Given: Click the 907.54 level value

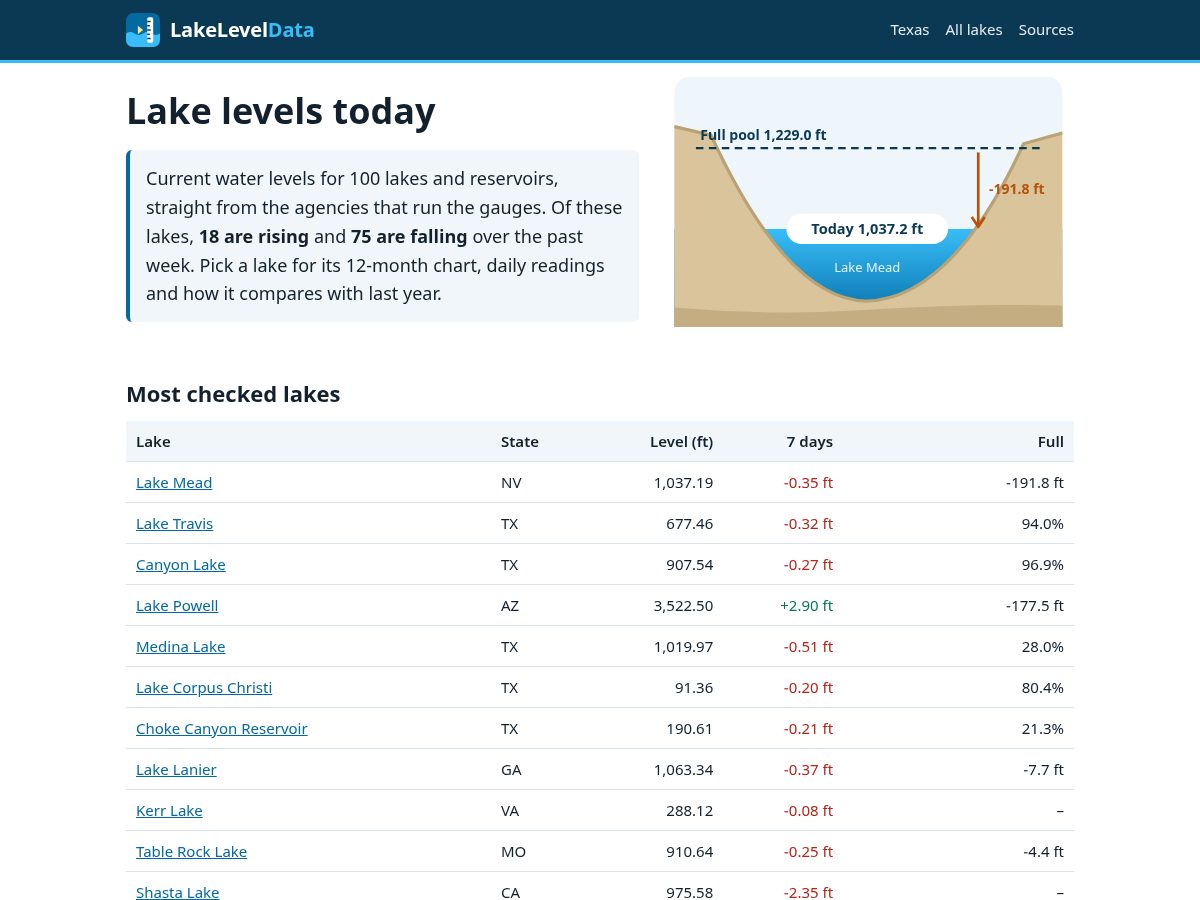Looking at the screenshot, I should [x=689, y=564].
